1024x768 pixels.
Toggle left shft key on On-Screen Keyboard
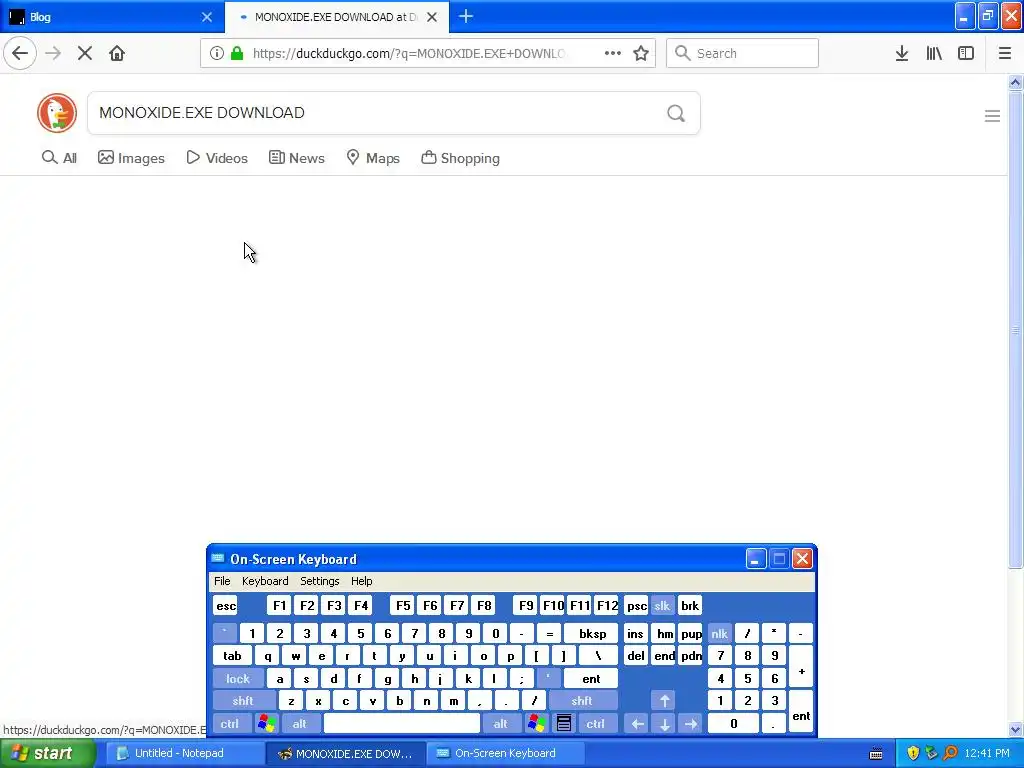click(x=242, y=701)
